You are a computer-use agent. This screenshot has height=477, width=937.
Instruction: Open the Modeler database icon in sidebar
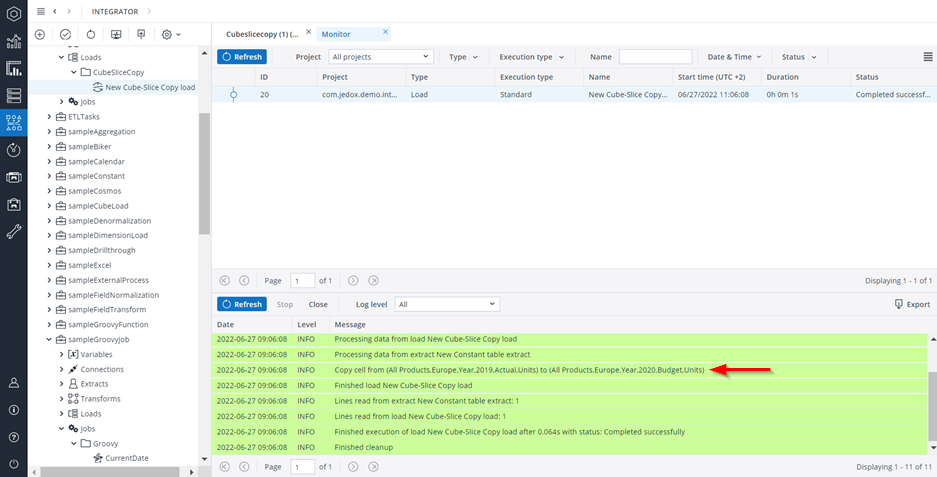pos(14,95)
